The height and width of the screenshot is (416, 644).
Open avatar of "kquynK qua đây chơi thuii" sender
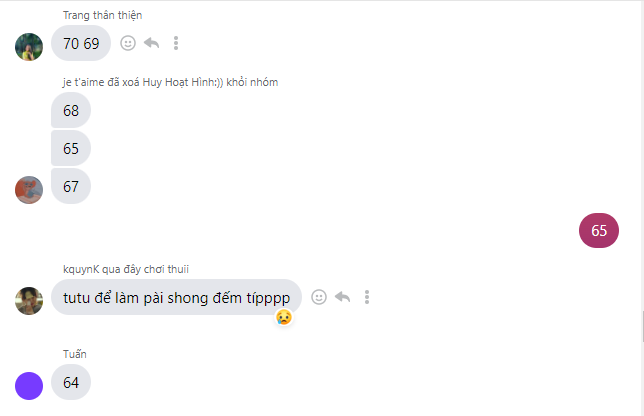pyautogui.click(x=29, y=301)
